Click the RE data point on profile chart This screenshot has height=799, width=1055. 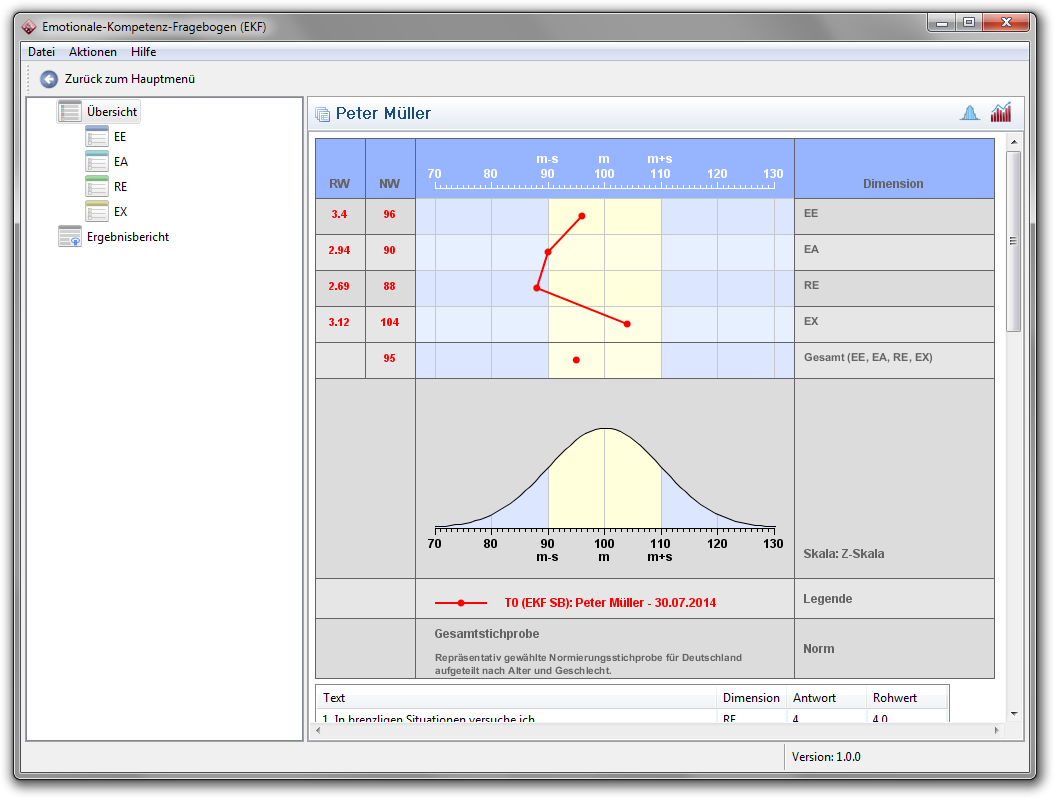click(537, 288)
